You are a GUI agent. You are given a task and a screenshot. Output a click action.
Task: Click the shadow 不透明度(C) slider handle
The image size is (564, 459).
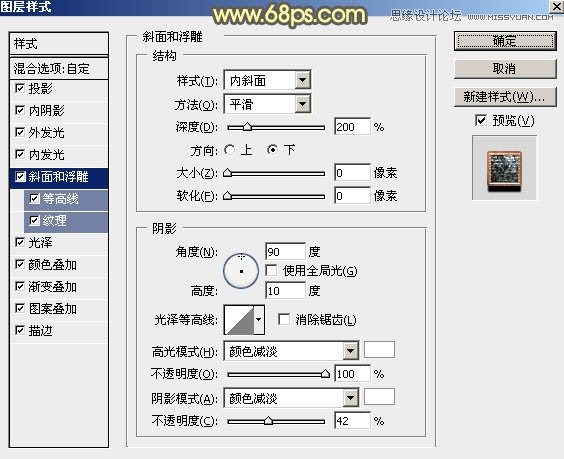pyautogui.click(x=268, y=421)
